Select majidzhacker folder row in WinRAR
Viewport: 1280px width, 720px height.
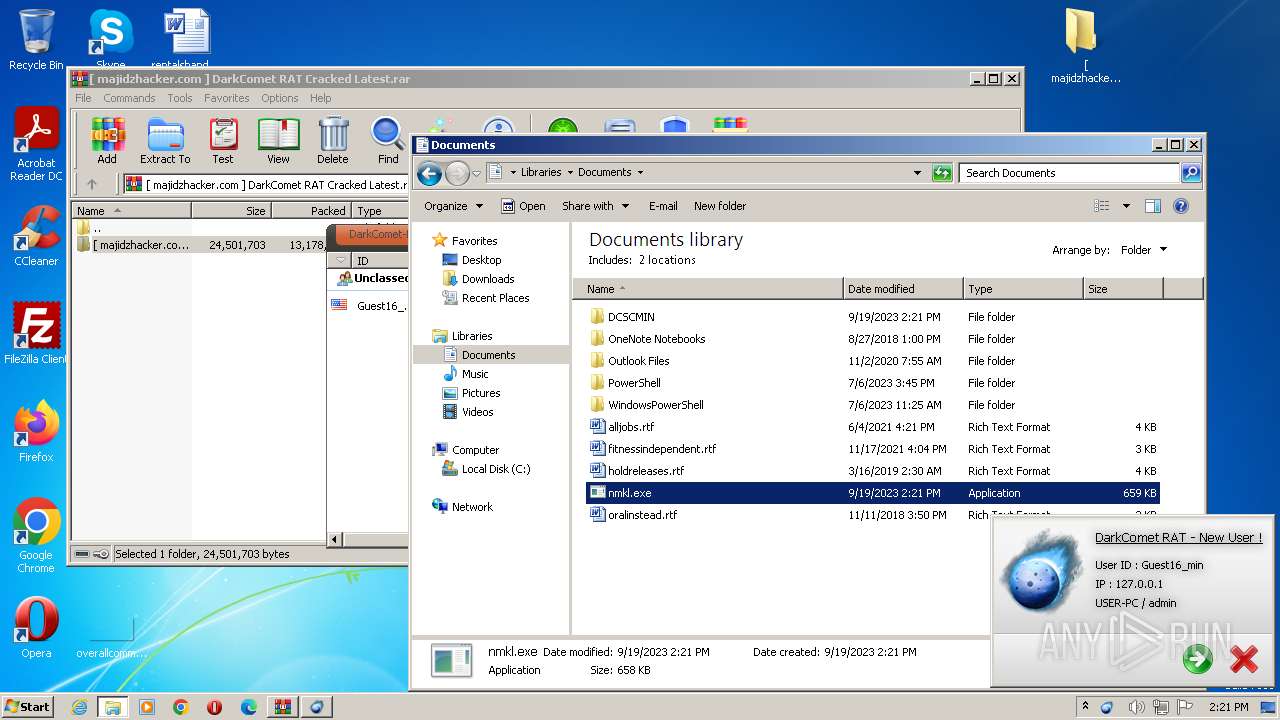(200, 244)
